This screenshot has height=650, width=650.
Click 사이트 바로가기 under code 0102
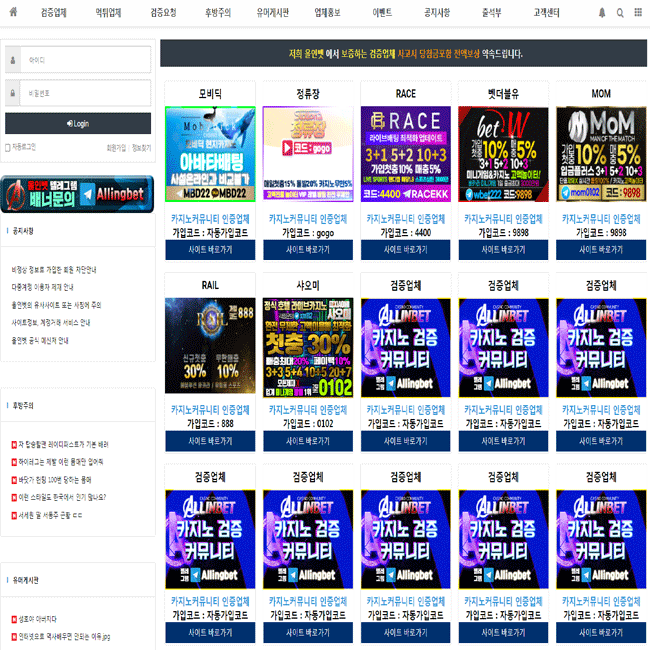click(x=308, y=441)
